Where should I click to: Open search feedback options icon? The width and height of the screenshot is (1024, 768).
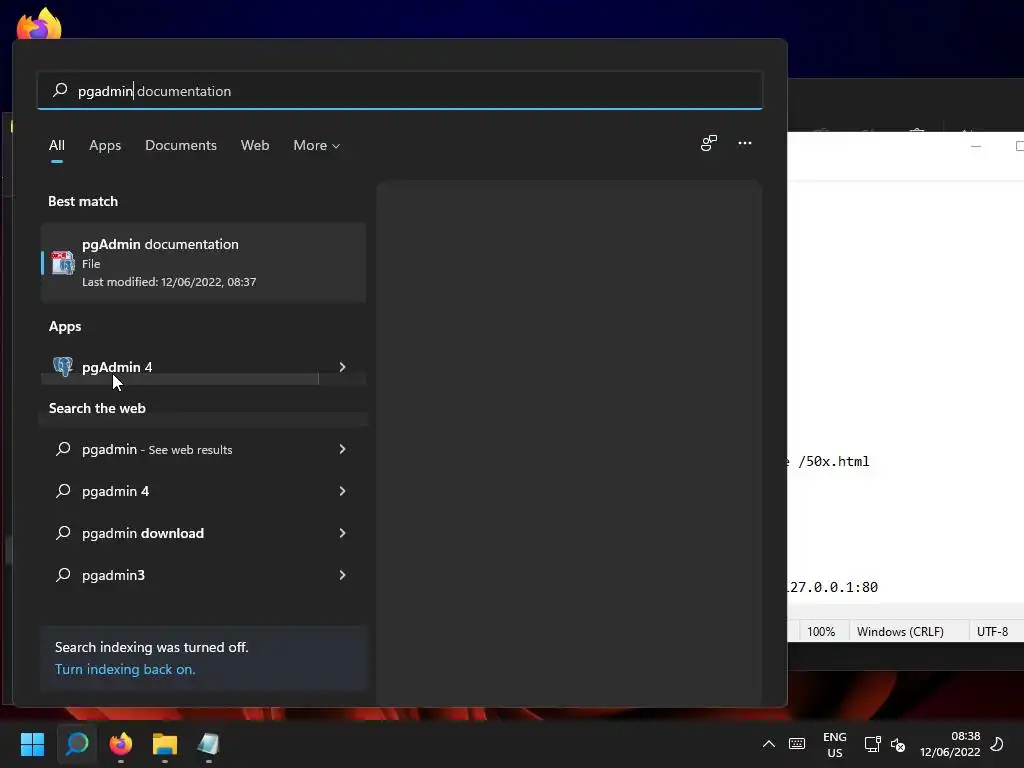(709, 143)
